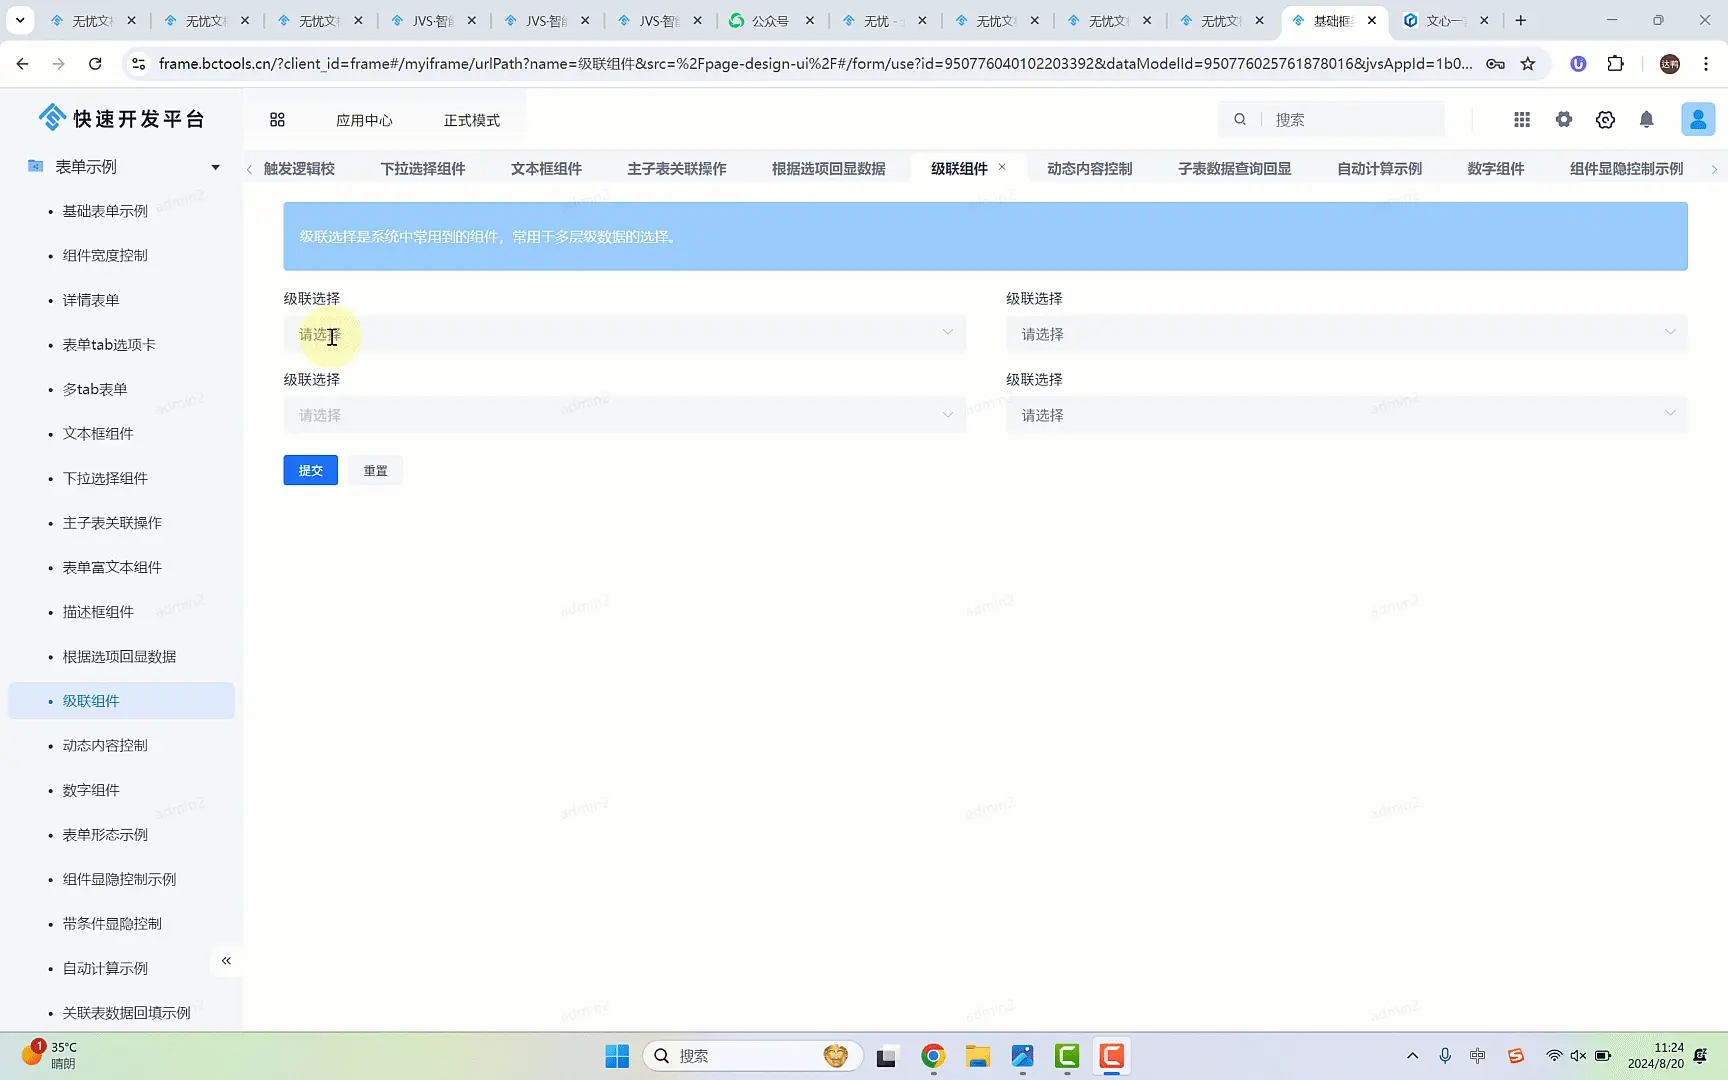Open the first 级联选择 dropdown
The height and width of the screenshot is (1080, 1728).
625,333
